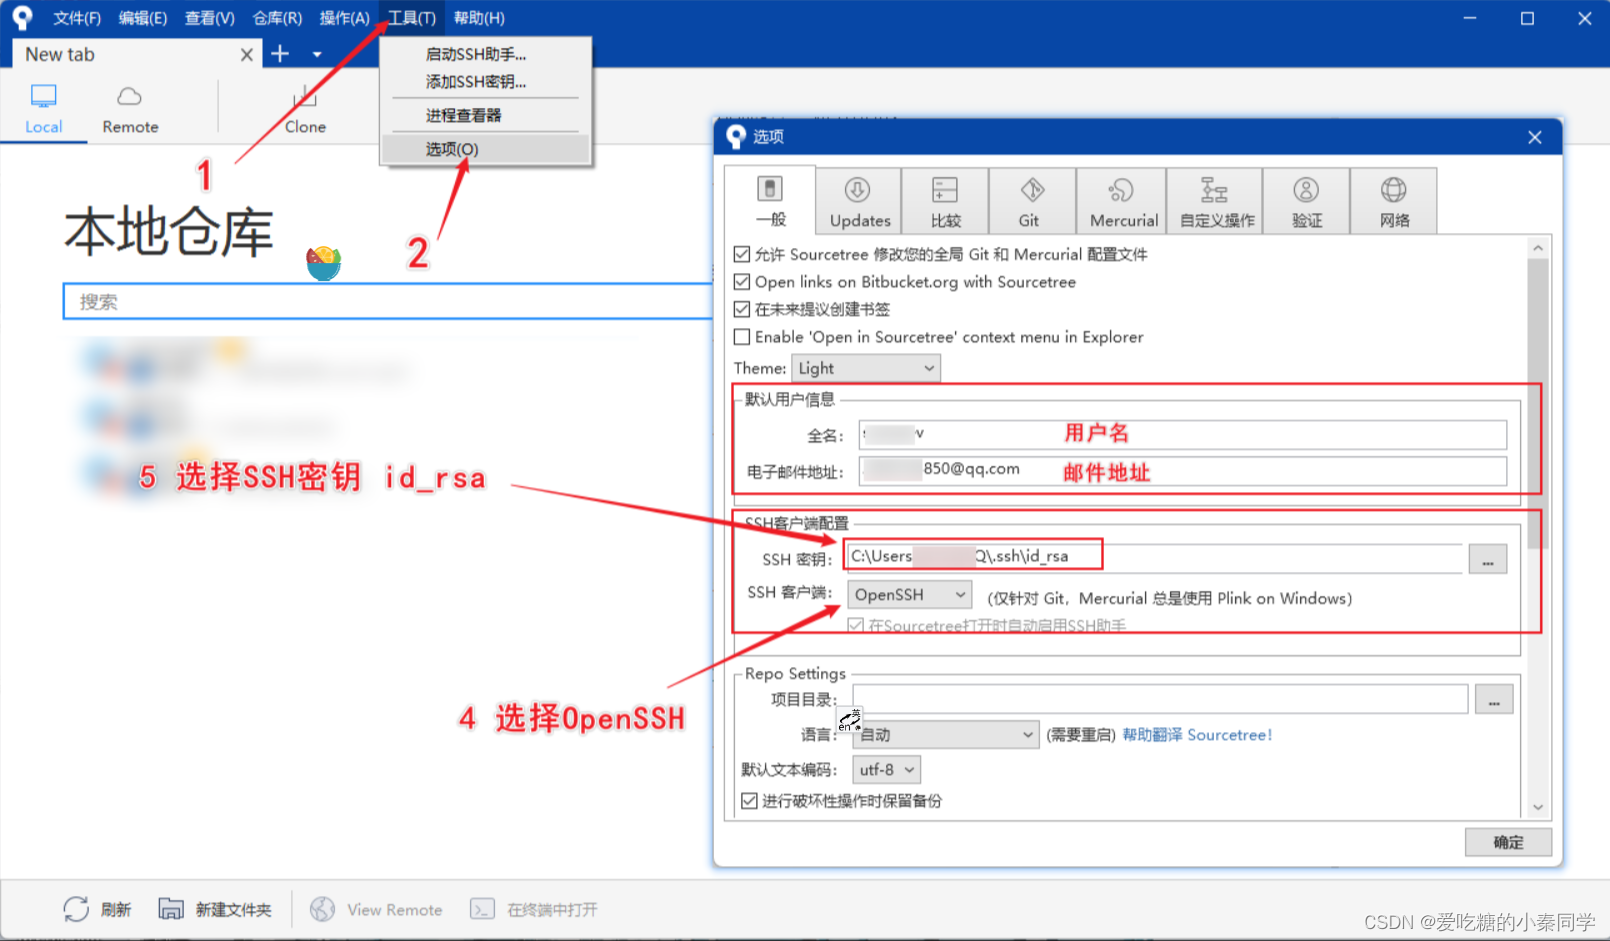Toggle 在未来提议创建书签 checkbox

click(x=742, y=309)
